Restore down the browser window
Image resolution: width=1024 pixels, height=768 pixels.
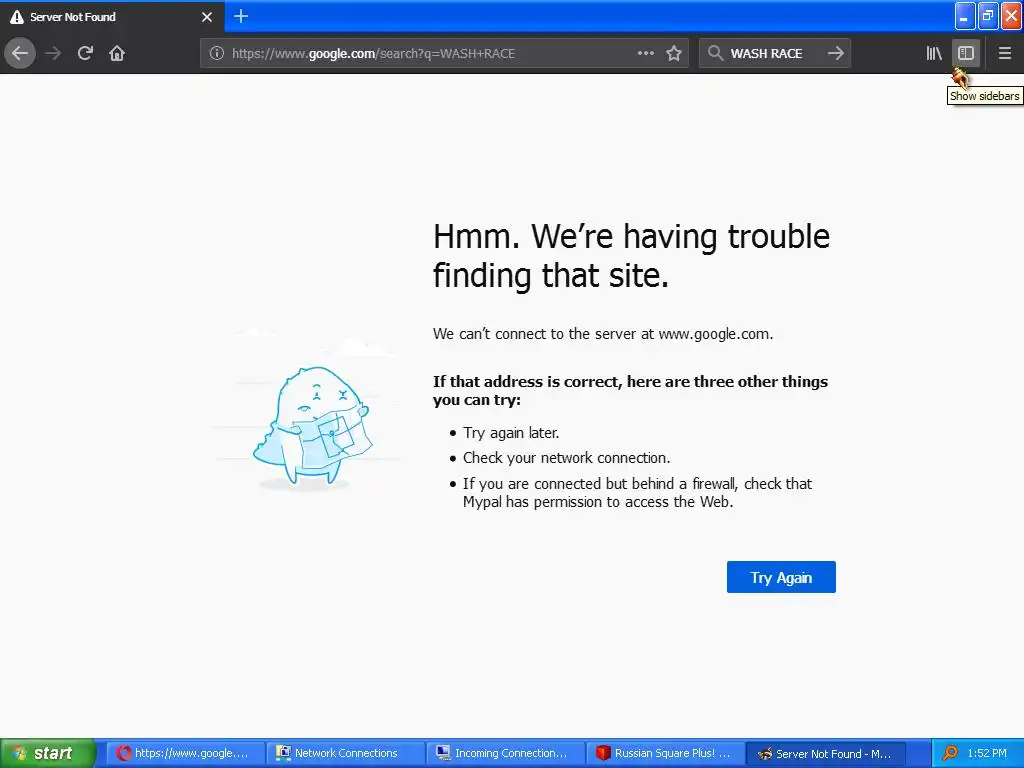988,16
